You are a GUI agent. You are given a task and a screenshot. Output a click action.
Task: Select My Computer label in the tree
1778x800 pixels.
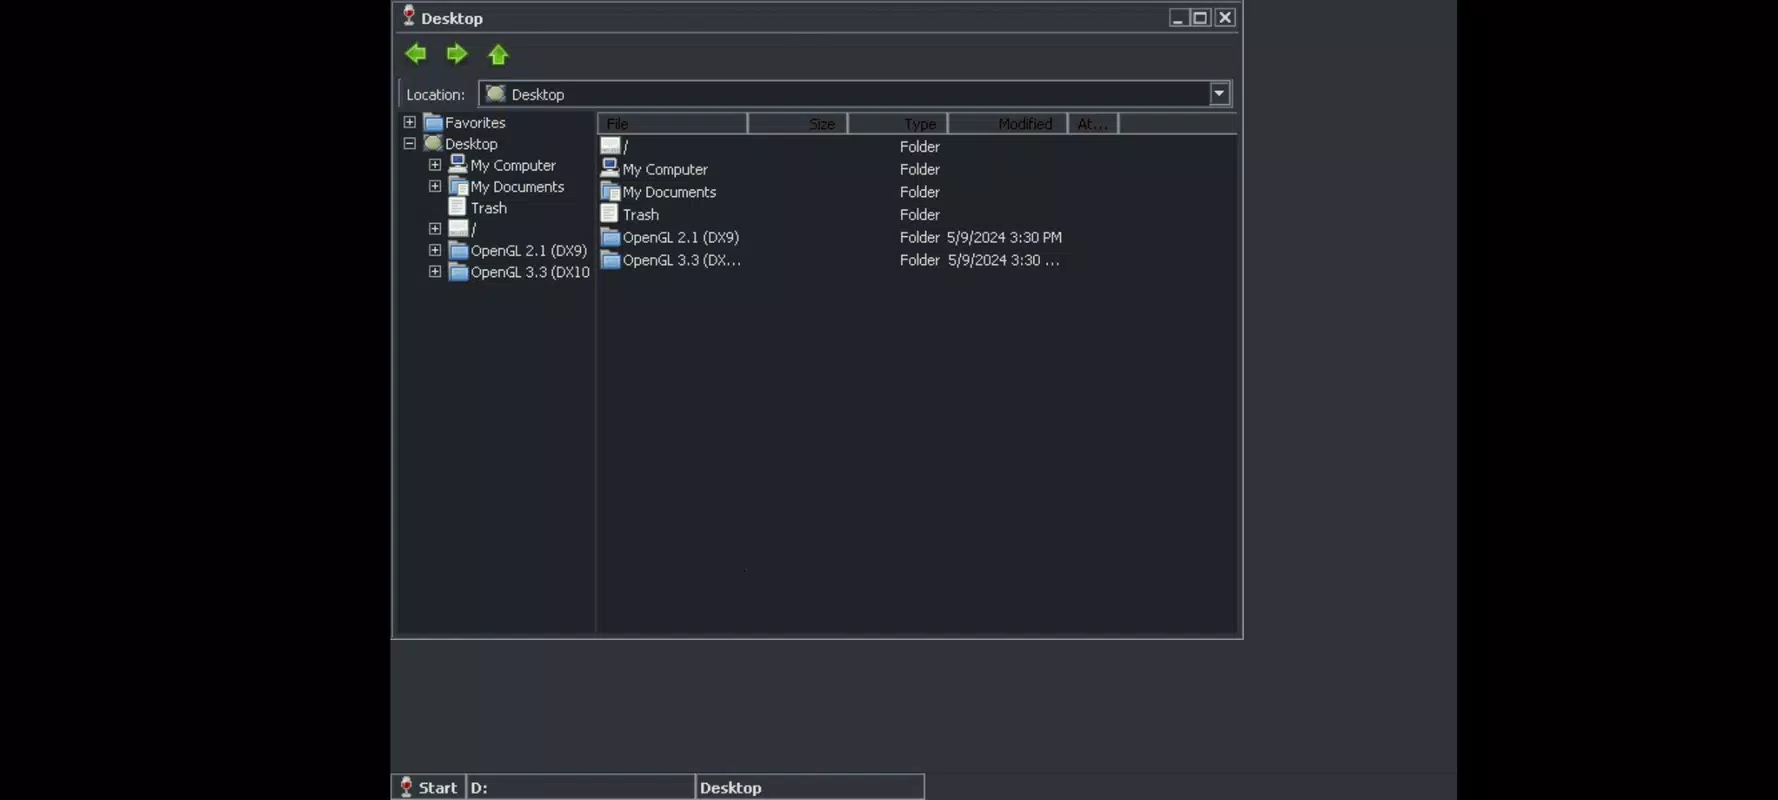click(513, 165)
